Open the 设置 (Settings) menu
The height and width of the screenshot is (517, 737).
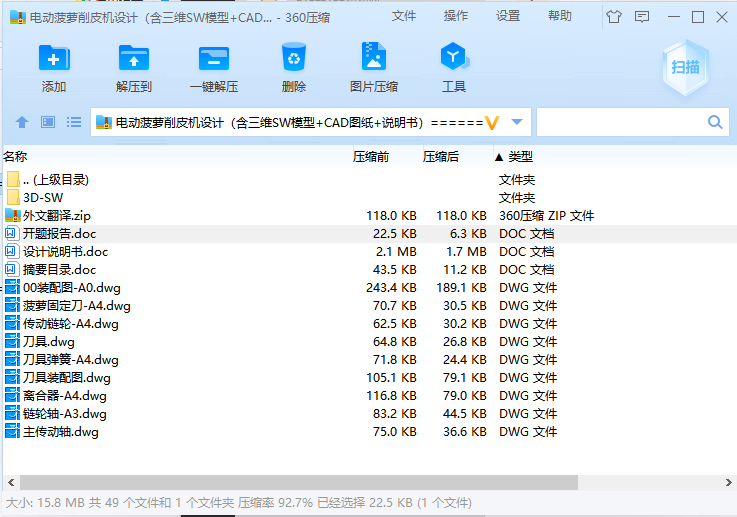tap(508, 16)
